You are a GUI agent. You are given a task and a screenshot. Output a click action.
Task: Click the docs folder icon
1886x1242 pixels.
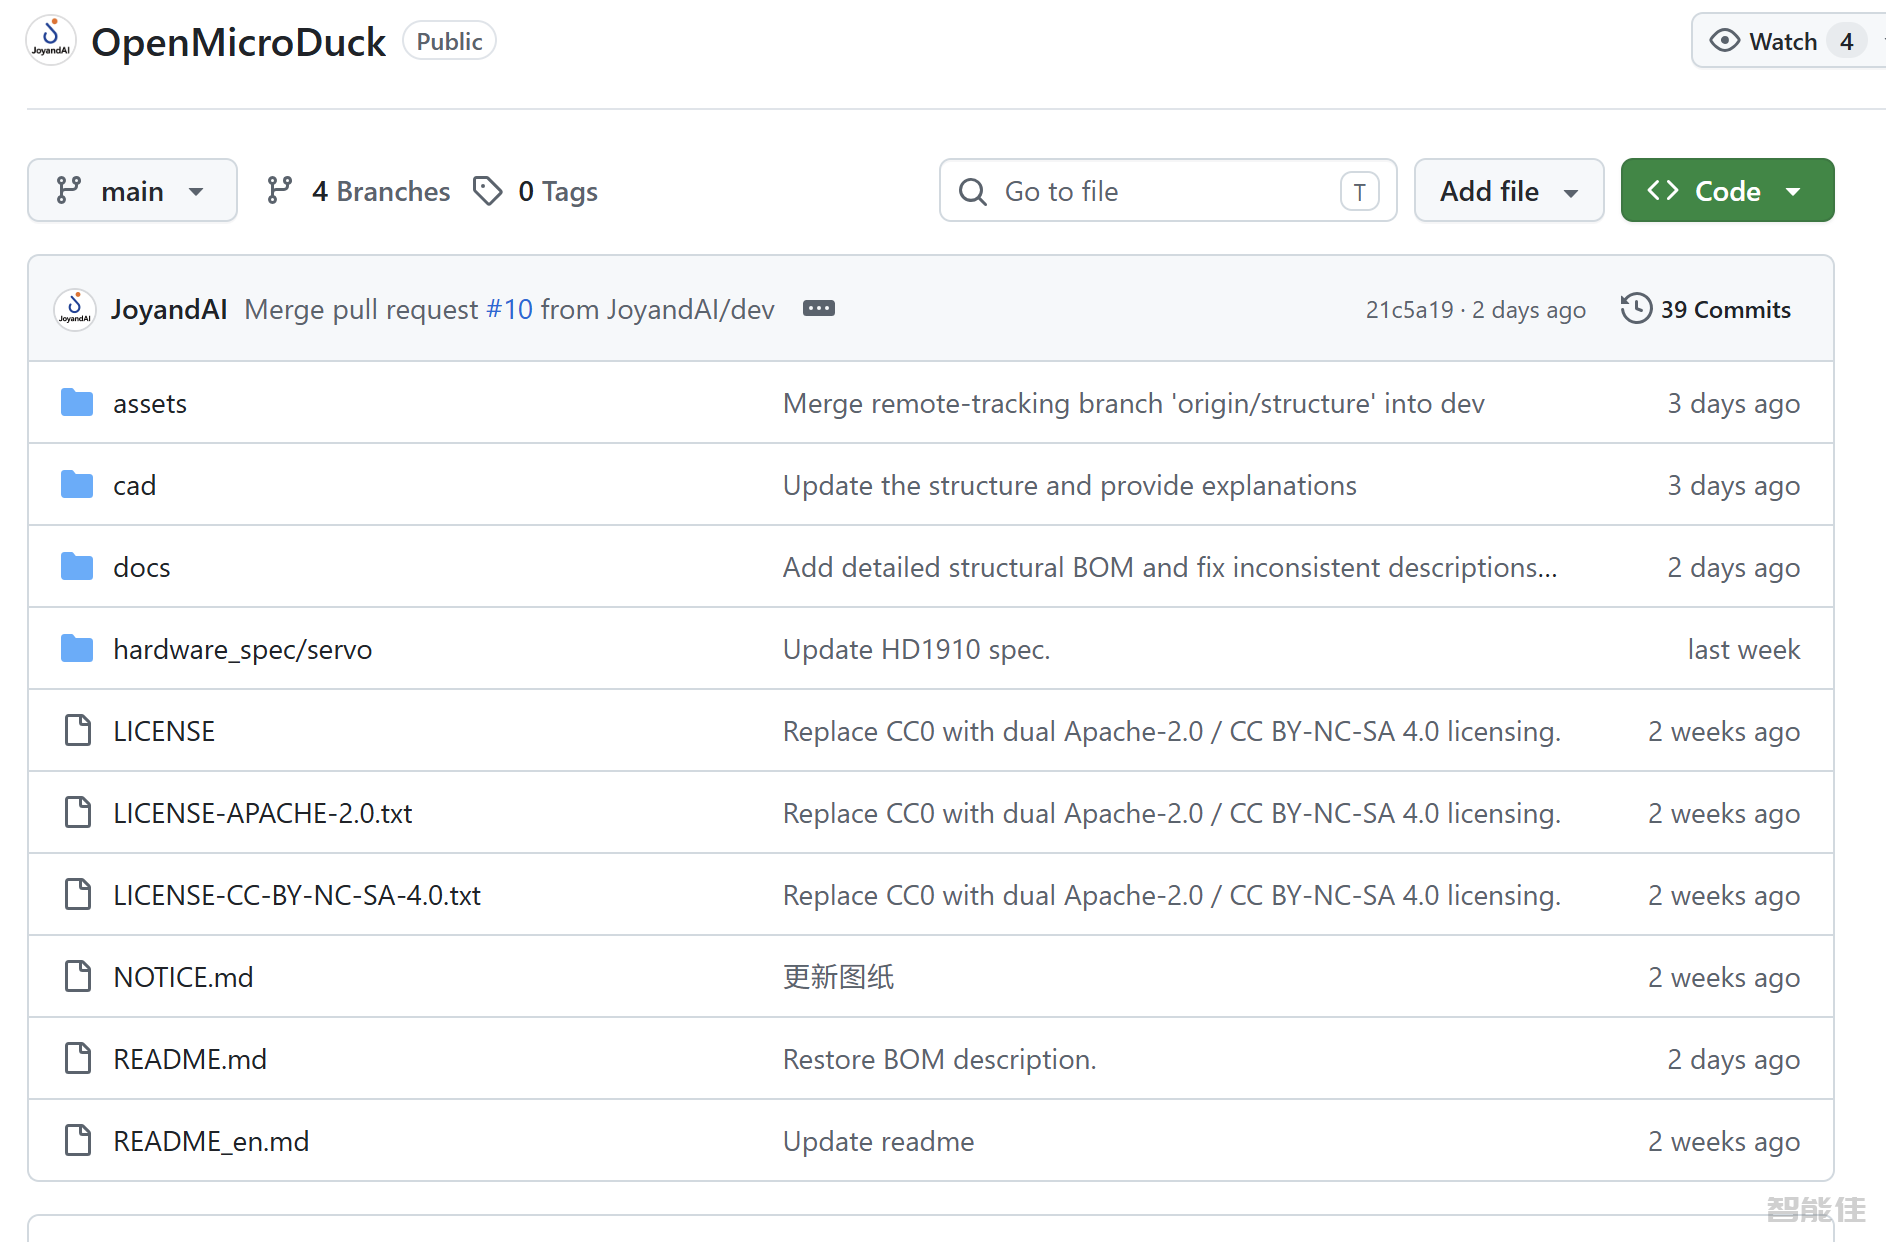[x=77, y=567]
